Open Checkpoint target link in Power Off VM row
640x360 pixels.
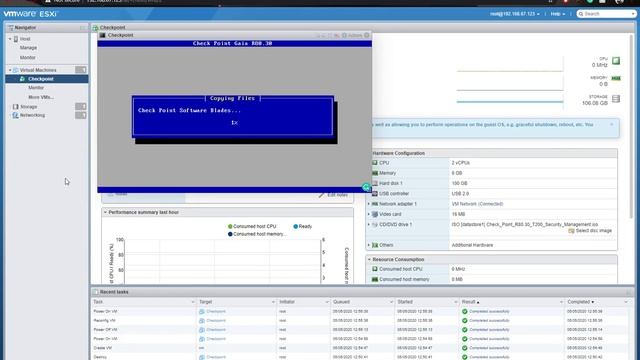click(x=216, y=329)
